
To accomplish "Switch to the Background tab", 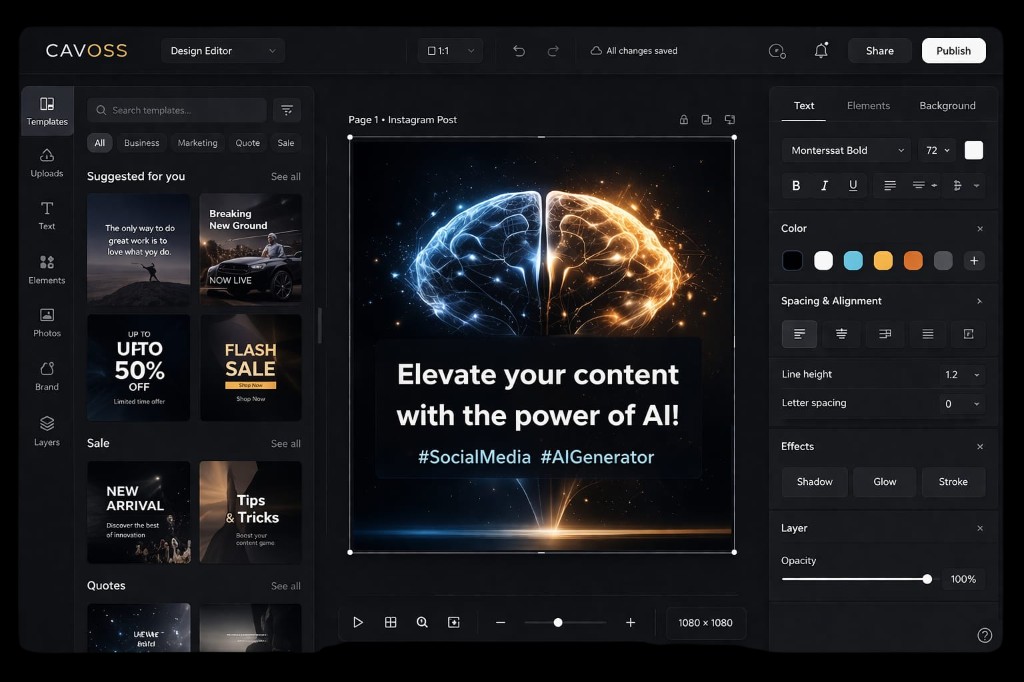I will (x=947, y=105).
